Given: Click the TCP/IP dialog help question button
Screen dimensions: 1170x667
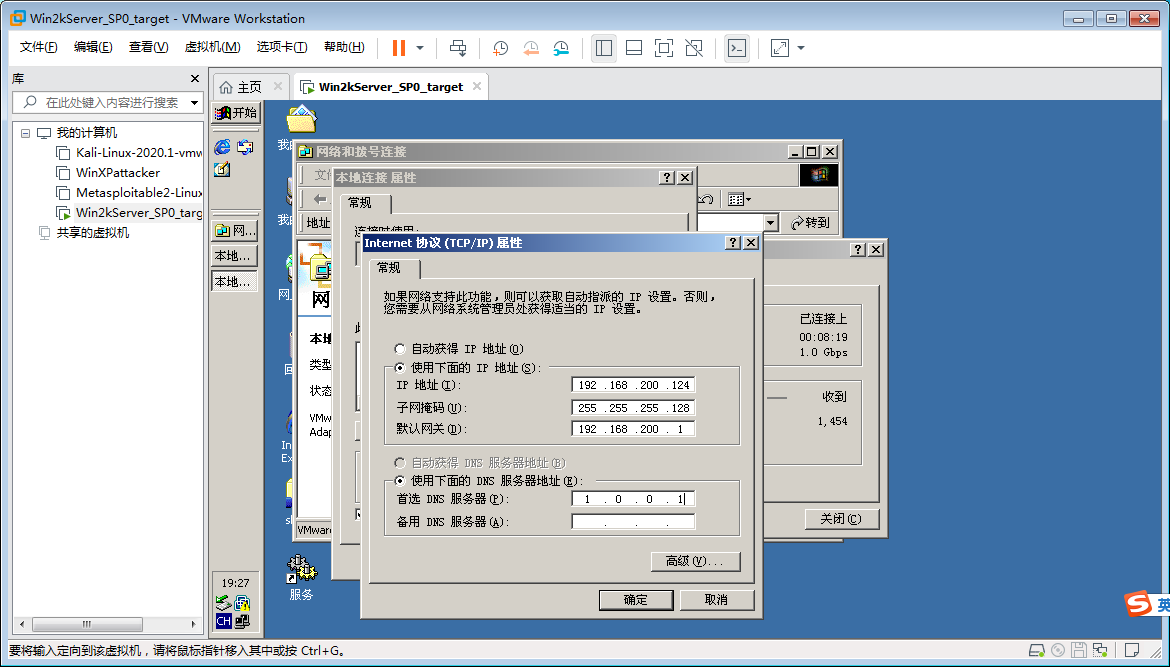Looking at the screenshot, I should [733, 242].
